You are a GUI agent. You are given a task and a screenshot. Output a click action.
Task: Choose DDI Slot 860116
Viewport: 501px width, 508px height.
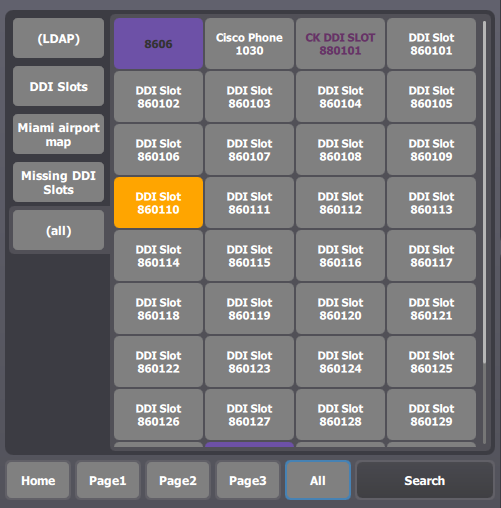pos(340,256)
